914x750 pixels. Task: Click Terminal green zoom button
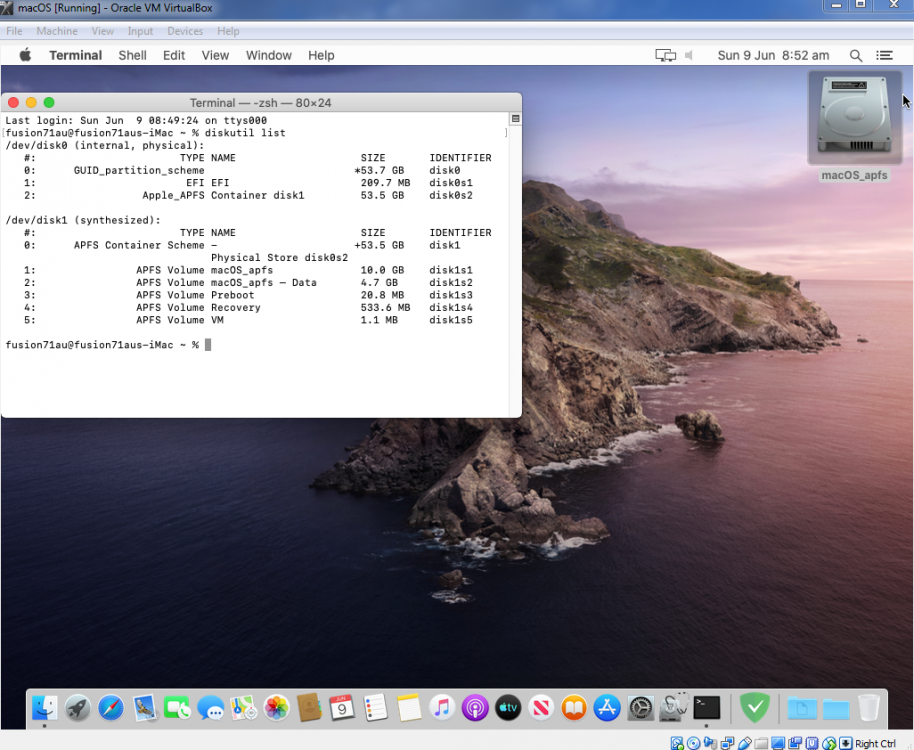click(x=49, y=103)
